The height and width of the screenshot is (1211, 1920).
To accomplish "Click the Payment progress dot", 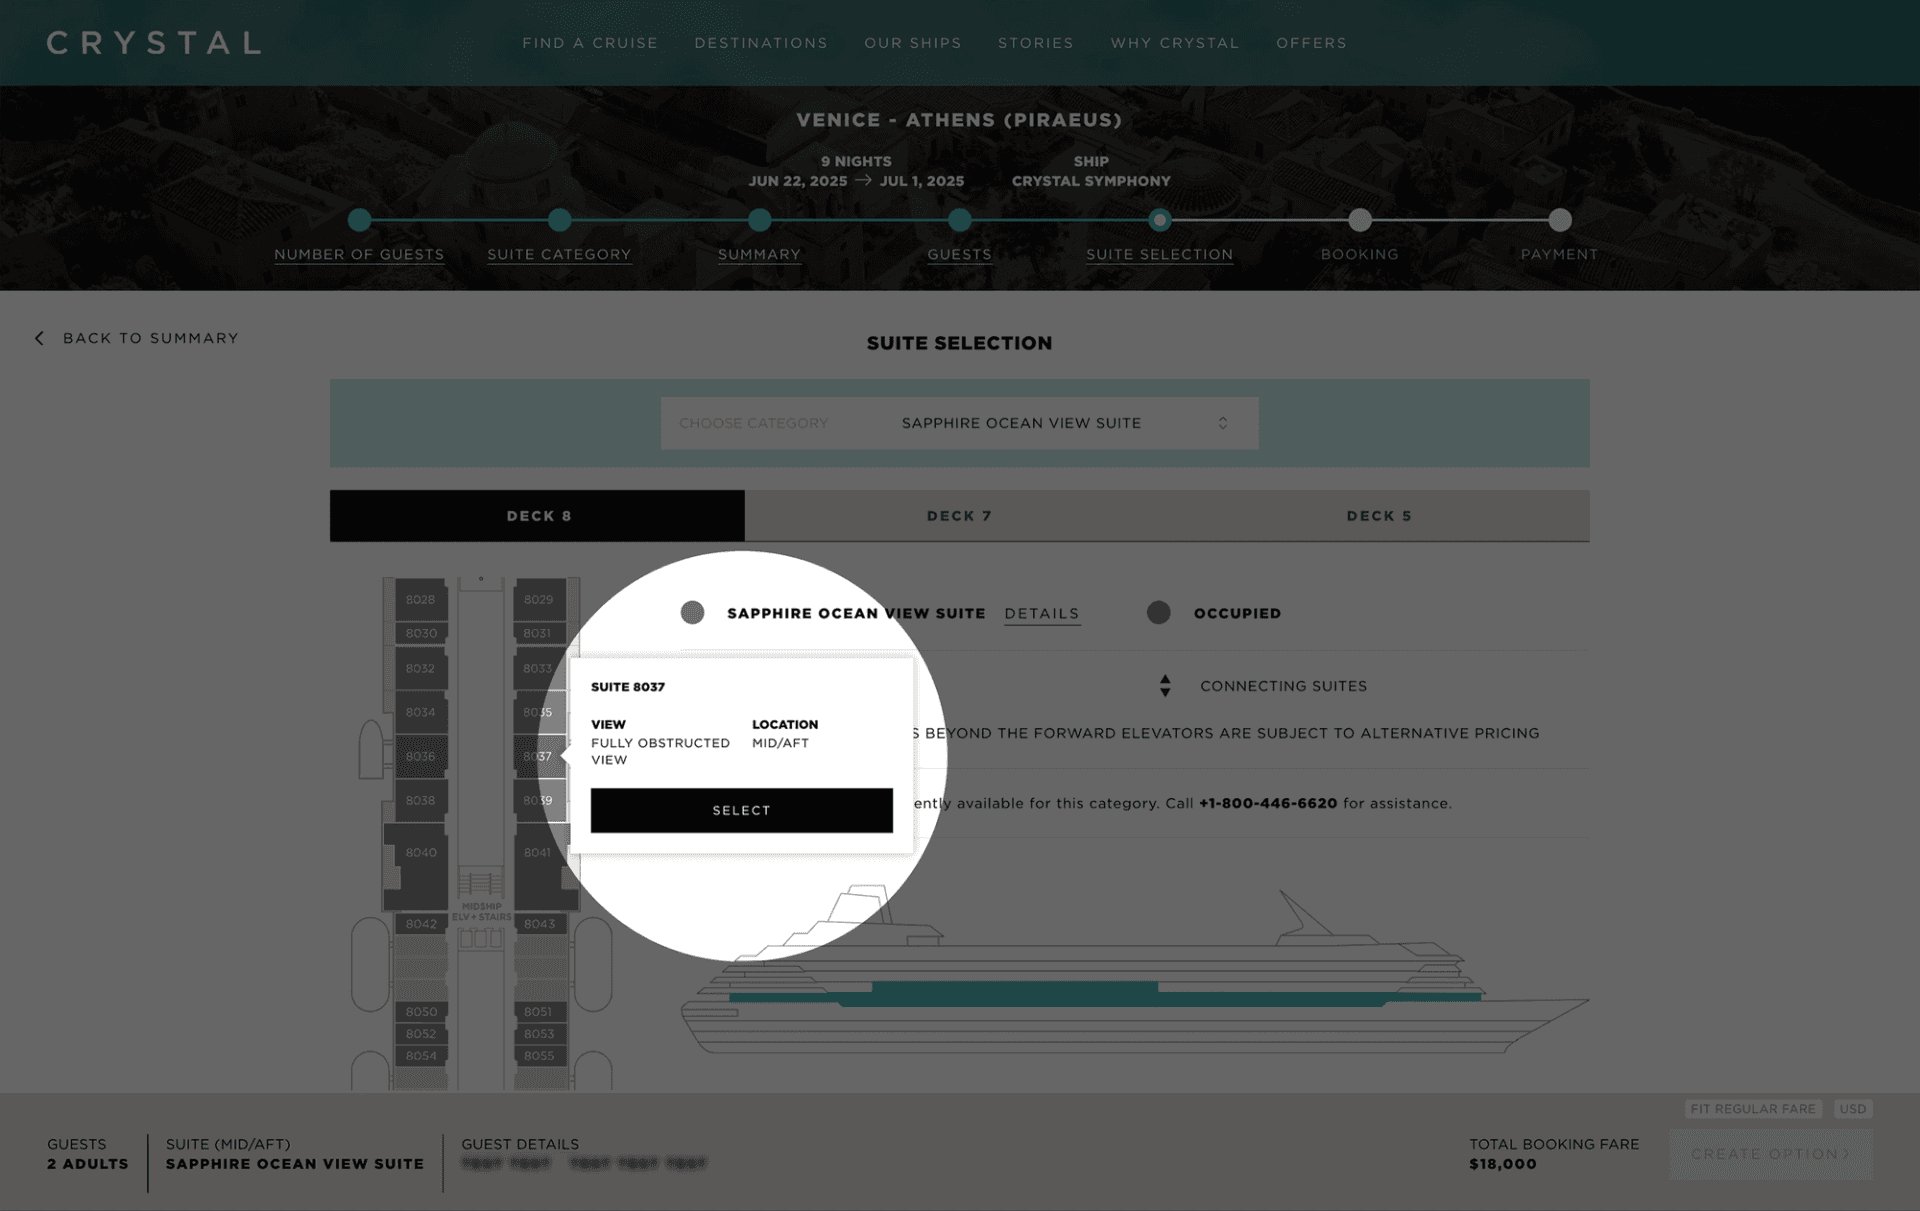I will coord(1559,220).
